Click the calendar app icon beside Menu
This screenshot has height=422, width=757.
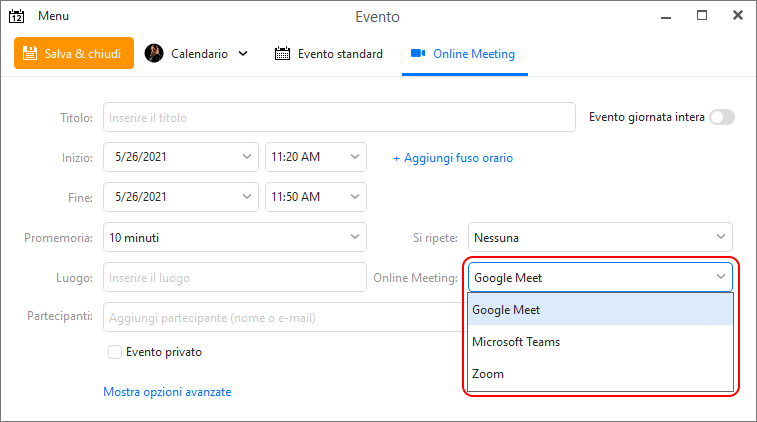(16, 16)
